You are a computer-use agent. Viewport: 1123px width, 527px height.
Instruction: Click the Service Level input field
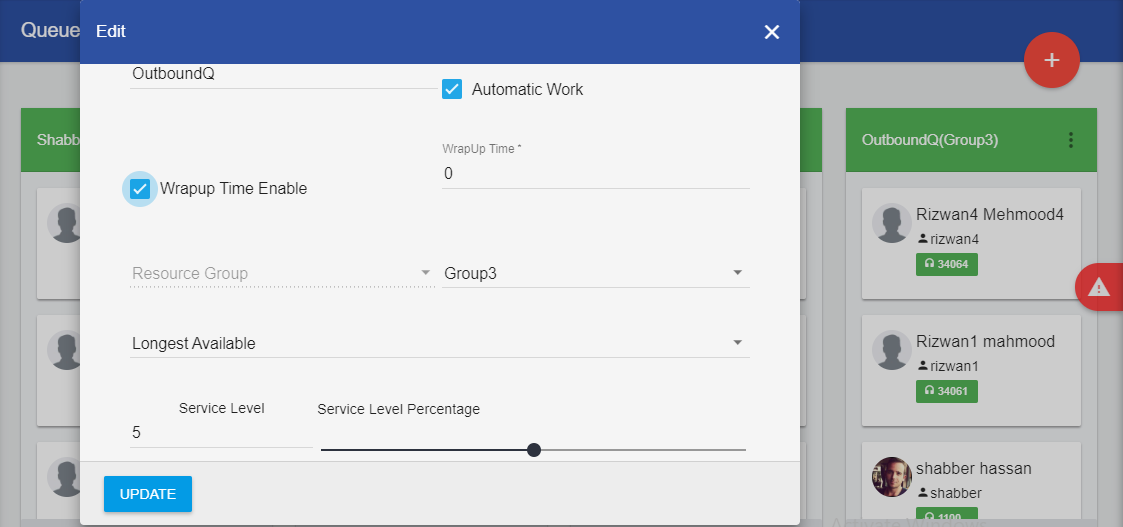[x=220, y=433]
